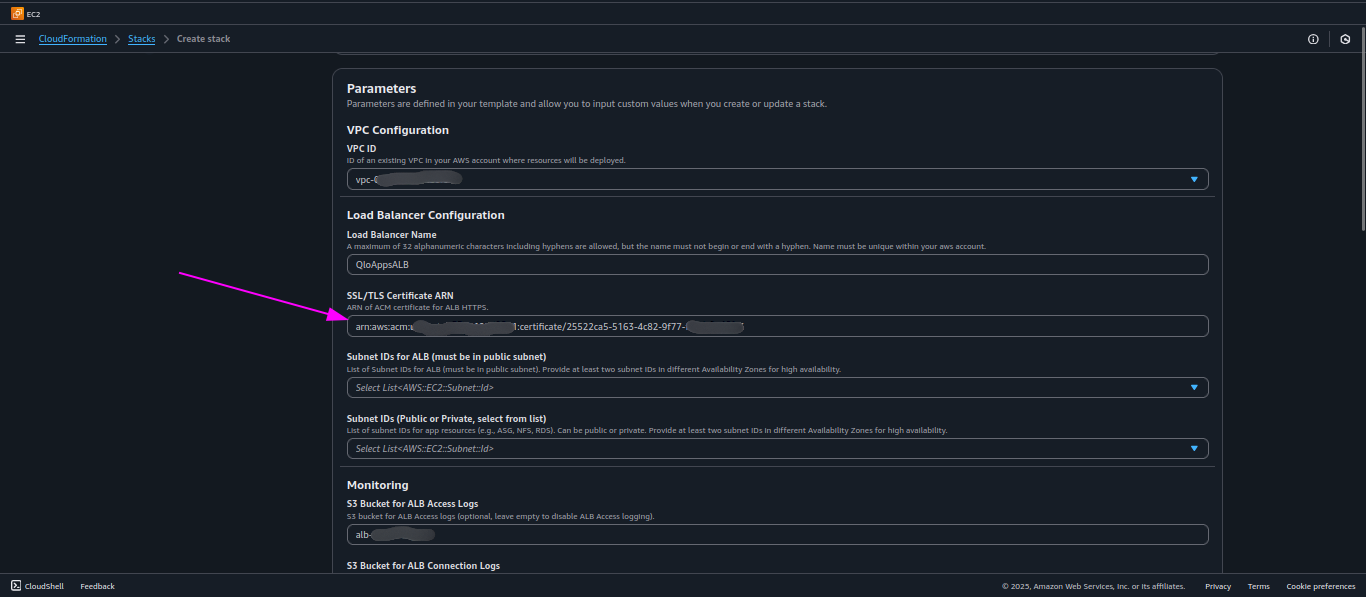The width and height of the screenshot is (1366, 597).
Task: Open Subnet IDs for ALB dropdown
Action: click(x=777, y=387)
